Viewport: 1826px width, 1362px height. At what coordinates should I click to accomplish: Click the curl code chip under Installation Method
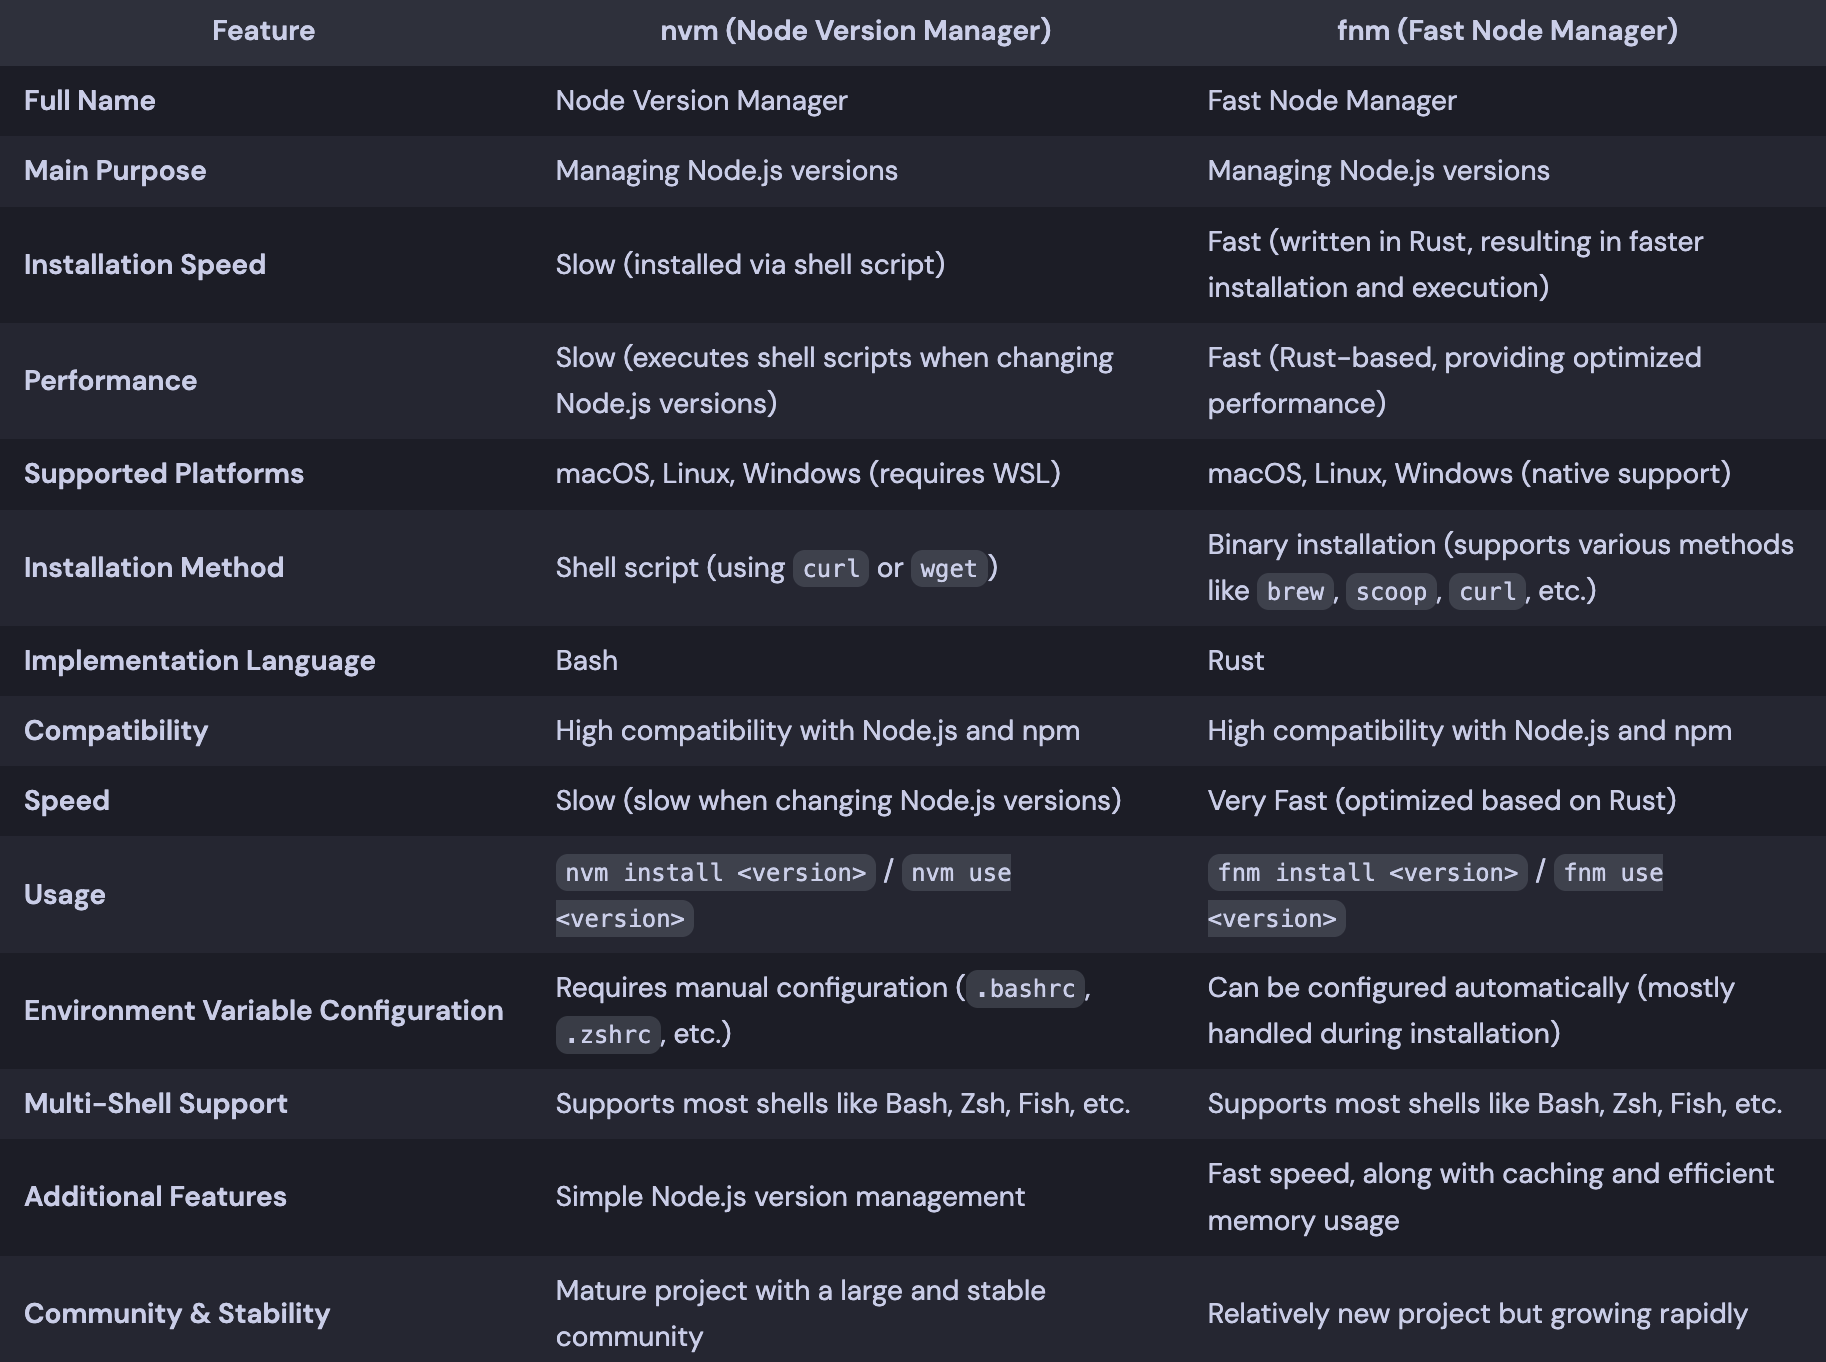[830, 568]
